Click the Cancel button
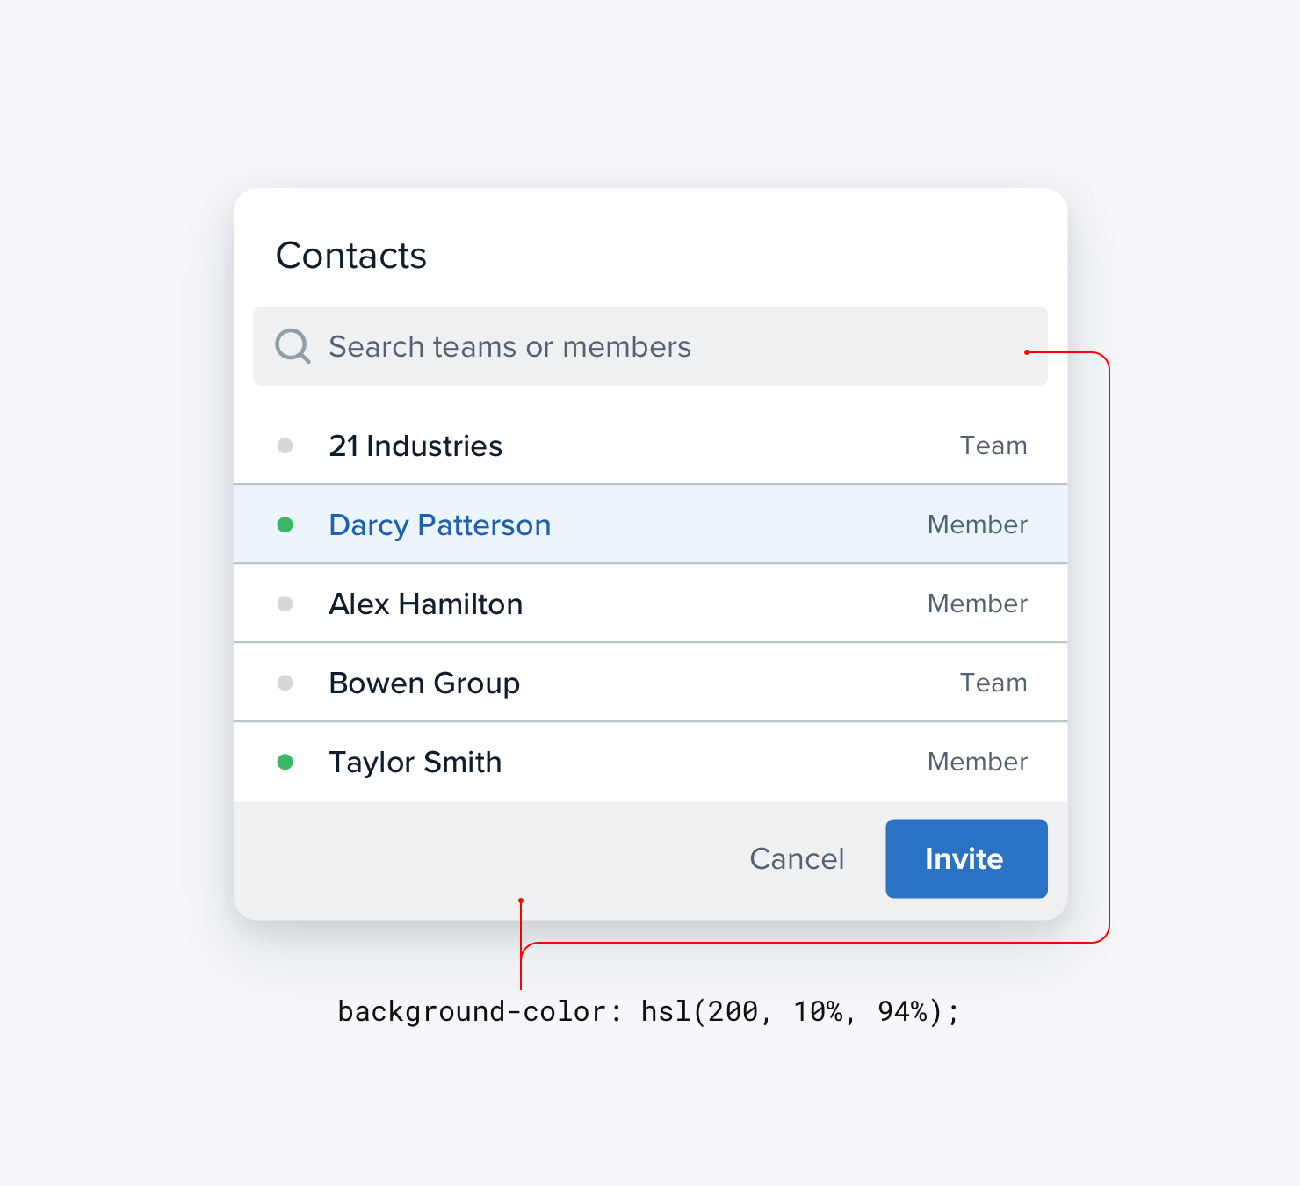1300x1186 pixels. click(x=797, y=859)
